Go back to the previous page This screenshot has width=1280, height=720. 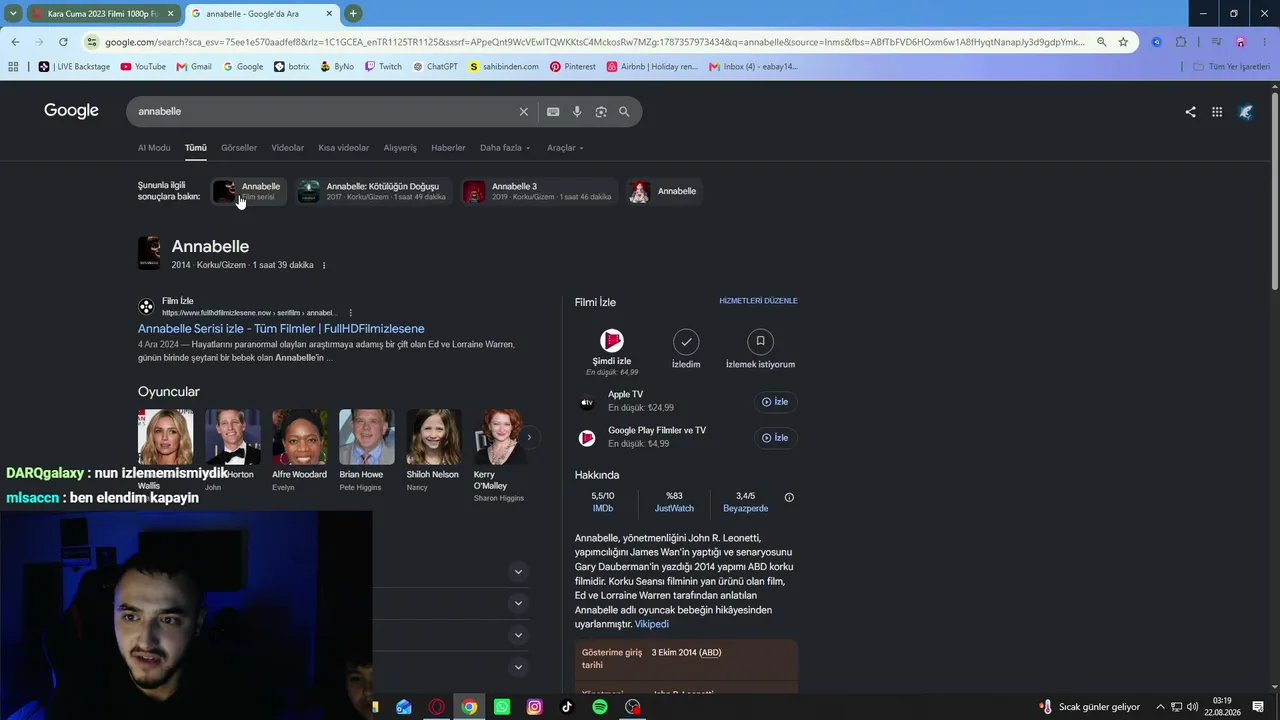(x=15, y=42)
